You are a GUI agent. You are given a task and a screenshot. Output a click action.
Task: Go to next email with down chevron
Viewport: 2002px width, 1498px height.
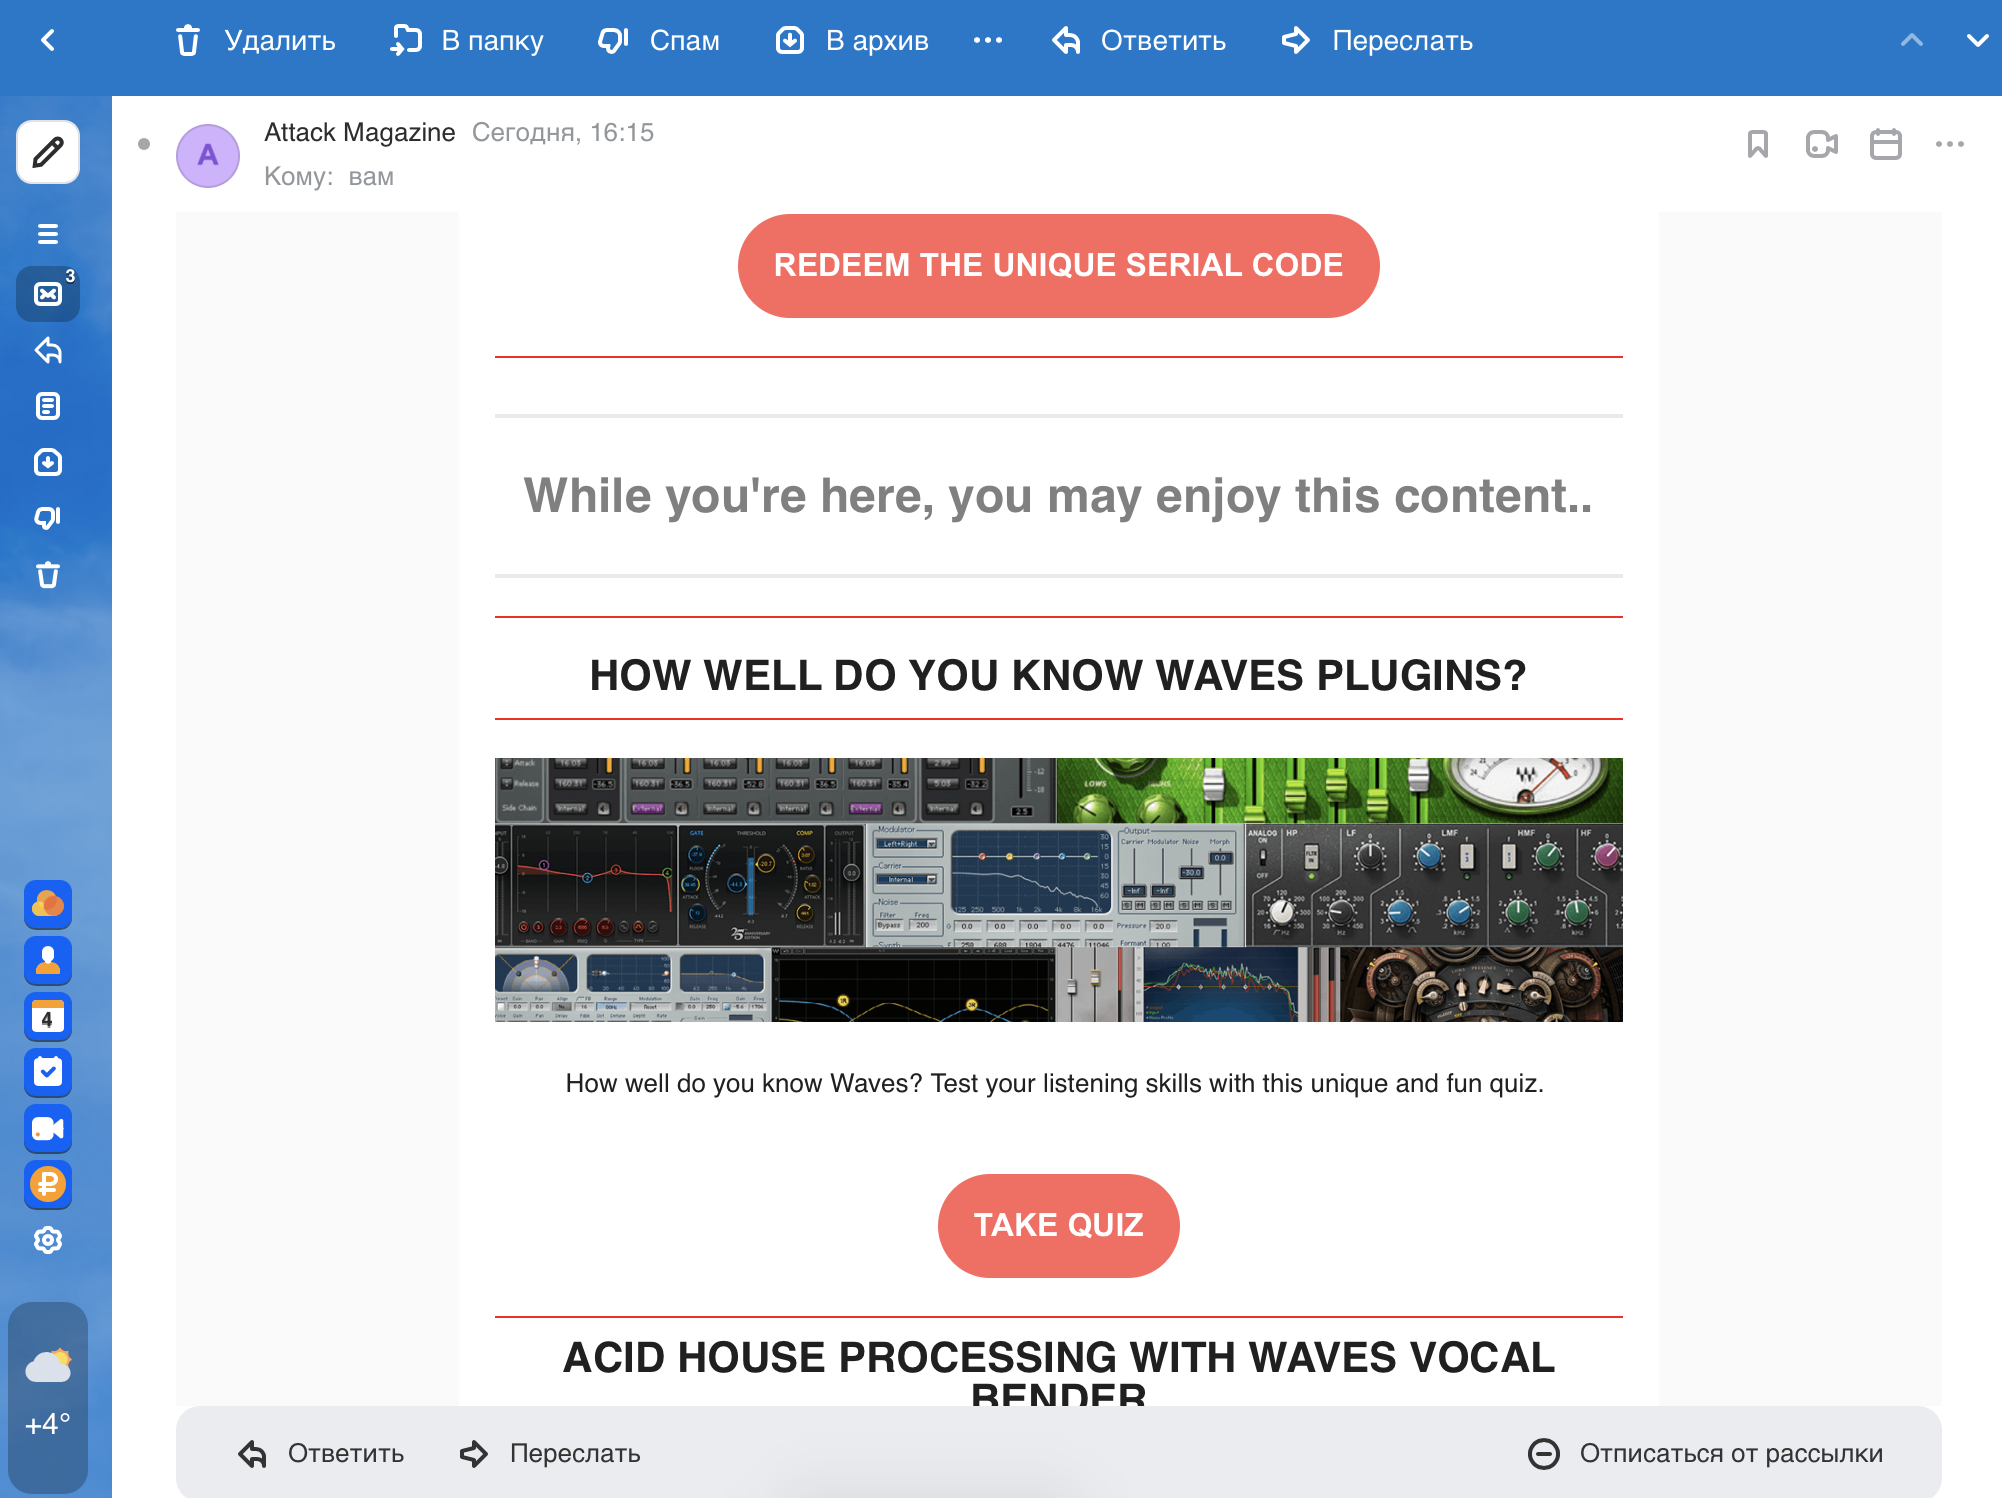(x=1976, y=40)
